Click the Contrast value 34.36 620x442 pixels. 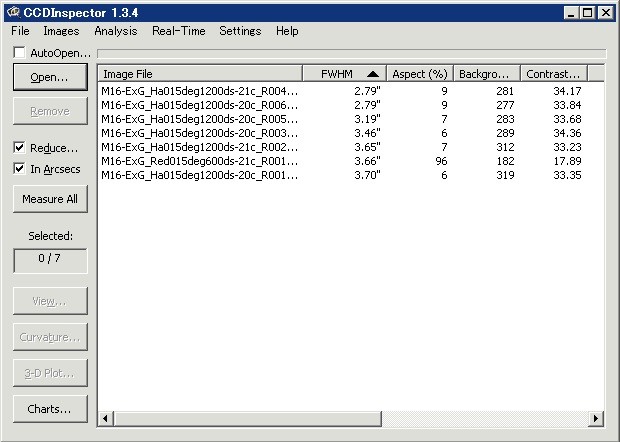[x=567, y=133]
